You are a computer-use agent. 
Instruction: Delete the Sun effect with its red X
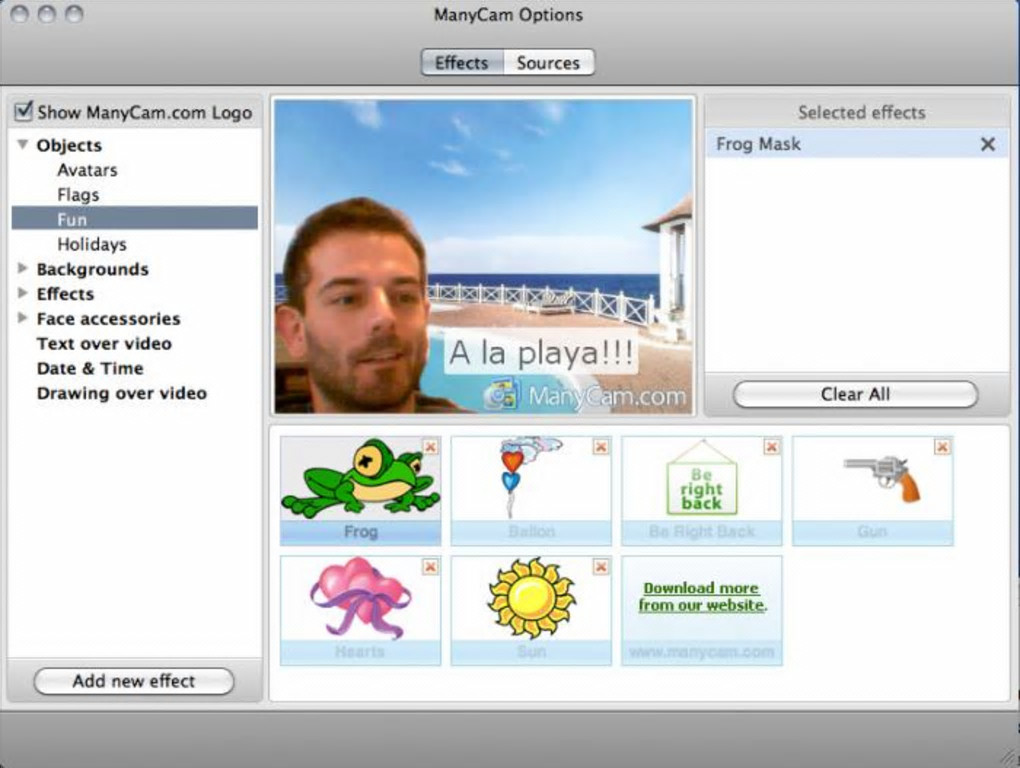(600, 567)
